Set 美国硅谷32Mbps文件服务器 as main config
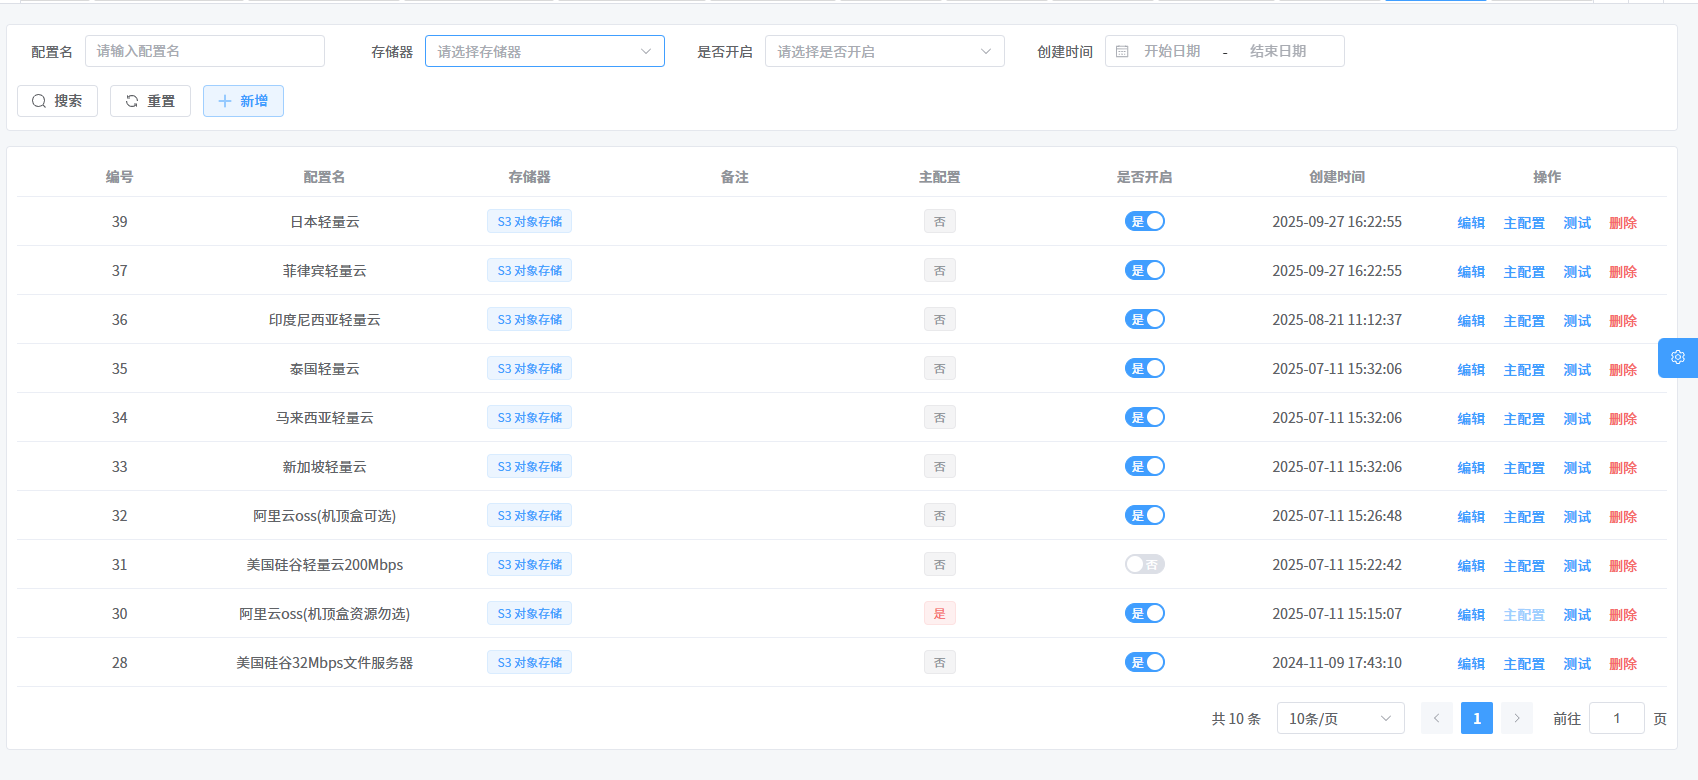 (1524, 664)
